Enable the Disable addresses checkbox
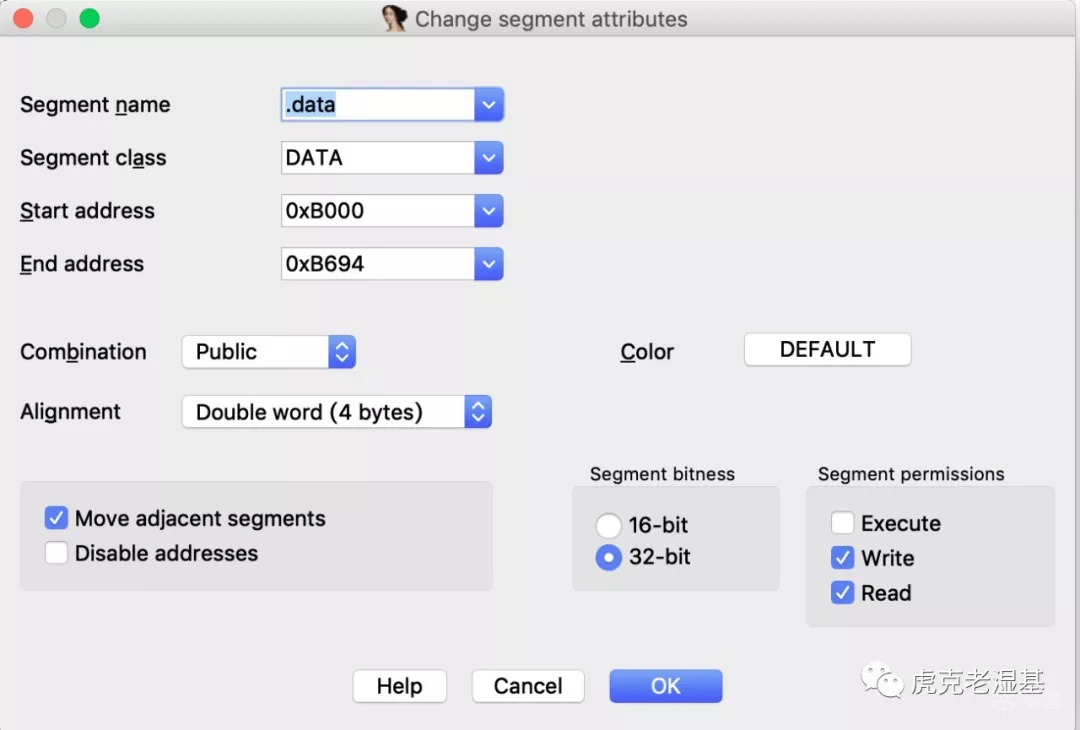This screenshot has width=1080, height=730. pyautogui.click(x=56, y=553)
